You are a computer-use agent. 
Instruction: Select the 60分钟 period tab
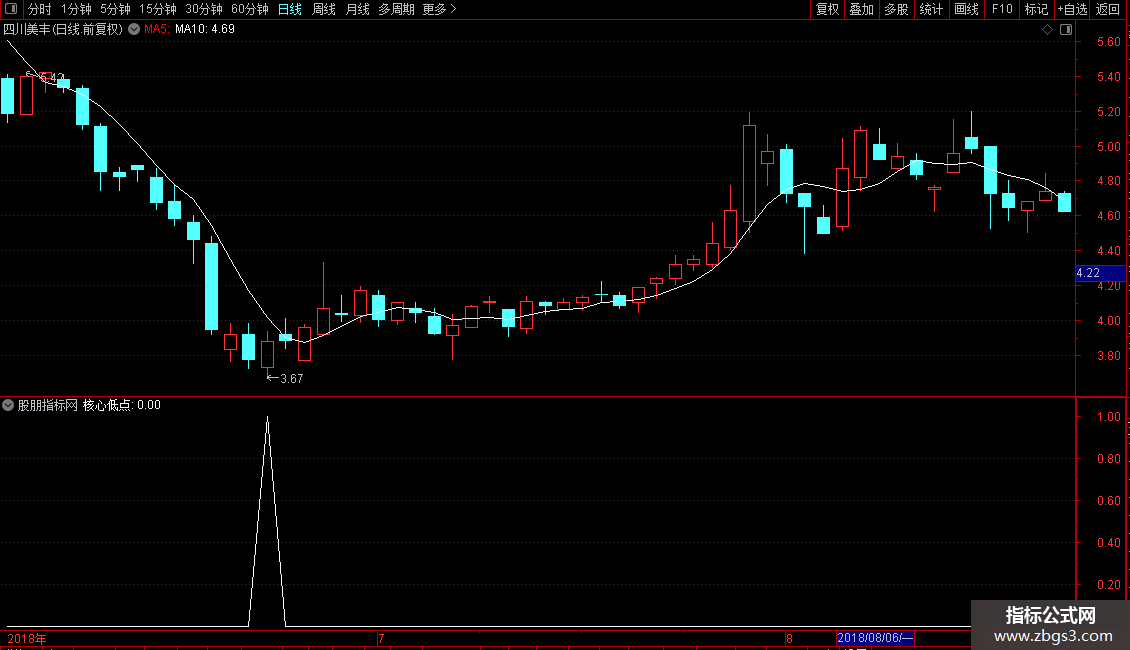(x=250, y=9)
